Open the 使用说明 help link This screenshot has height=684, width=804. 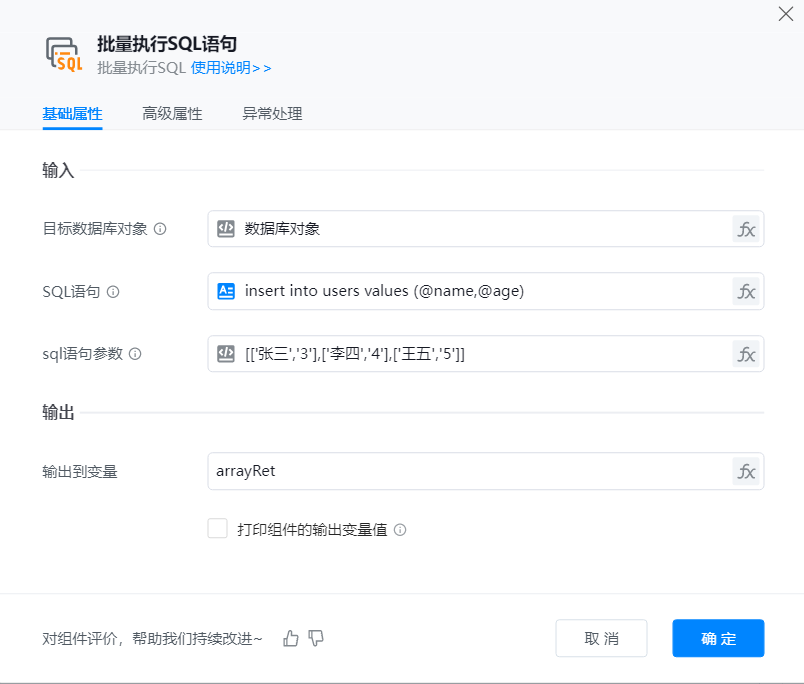tap(231, 68)
